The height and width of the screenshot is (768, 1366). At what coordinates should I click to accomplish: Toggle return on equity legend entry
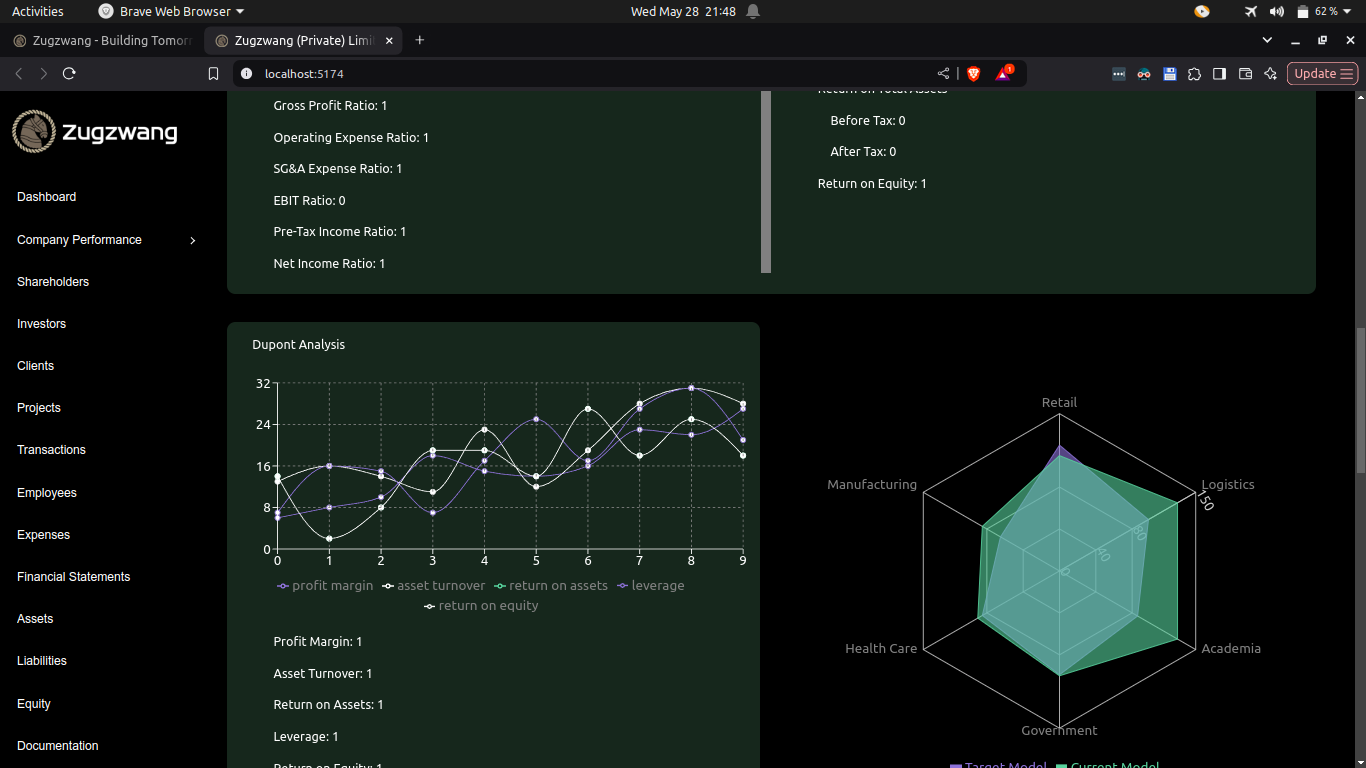[481, 605]
